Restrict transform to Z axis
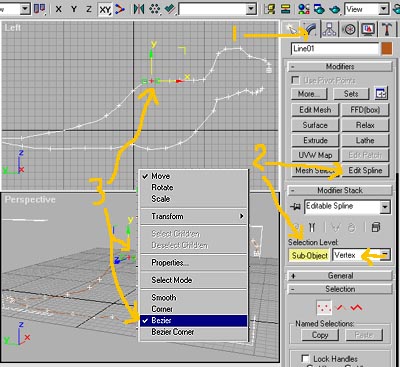 tap(89, 9)
